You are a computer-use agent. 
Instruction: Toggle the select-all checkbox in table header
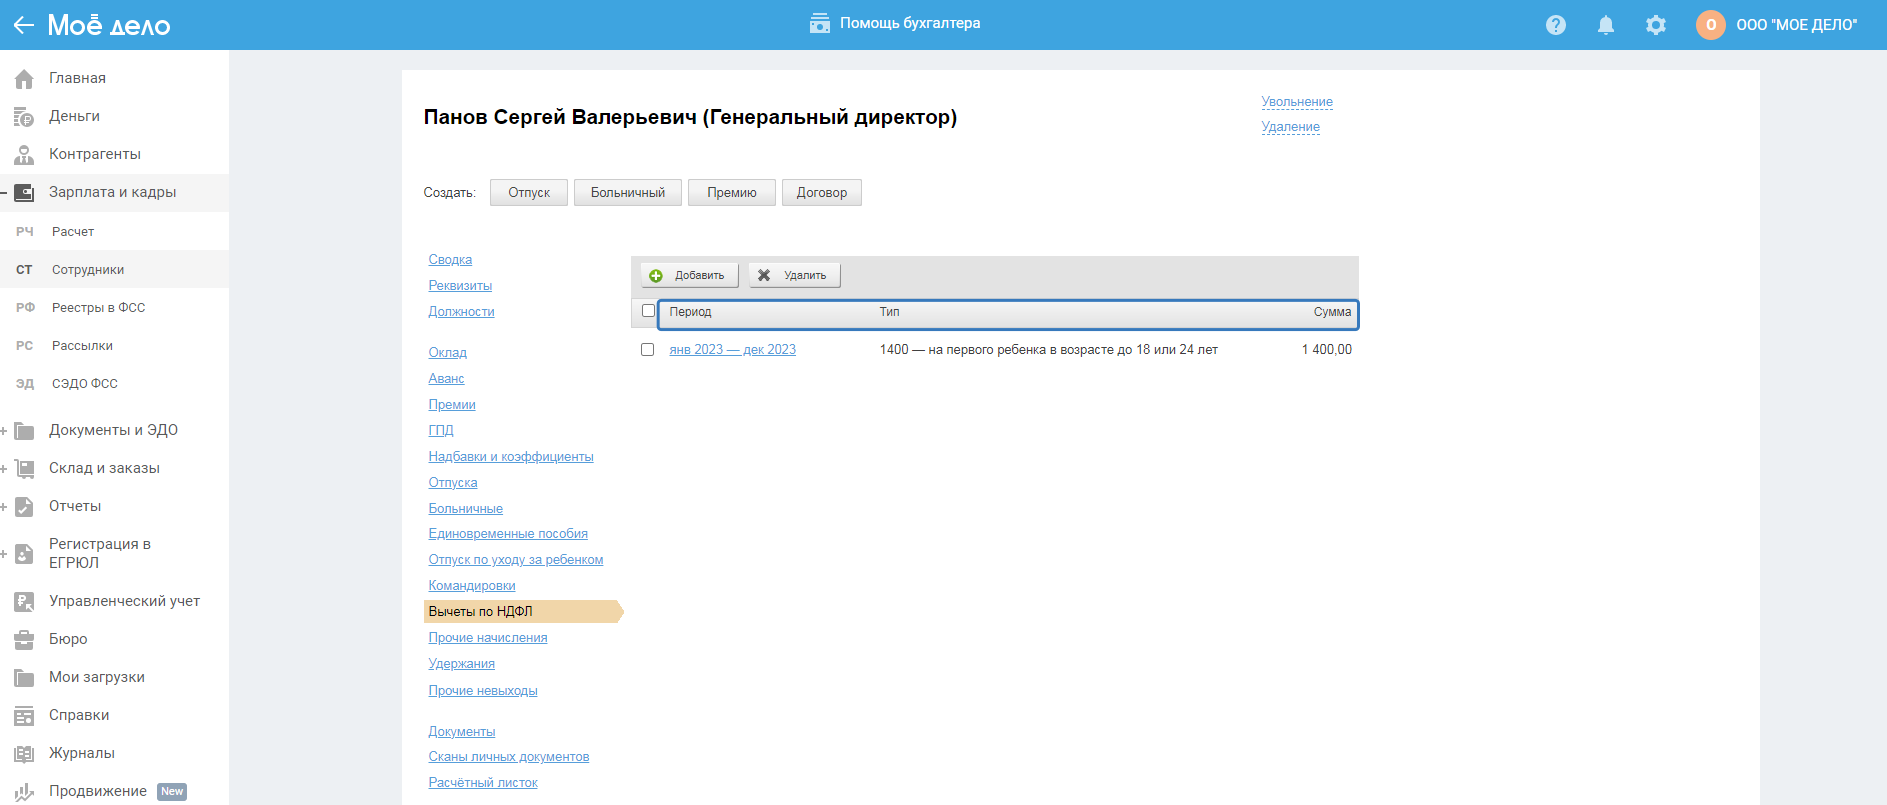click(648, 311)
